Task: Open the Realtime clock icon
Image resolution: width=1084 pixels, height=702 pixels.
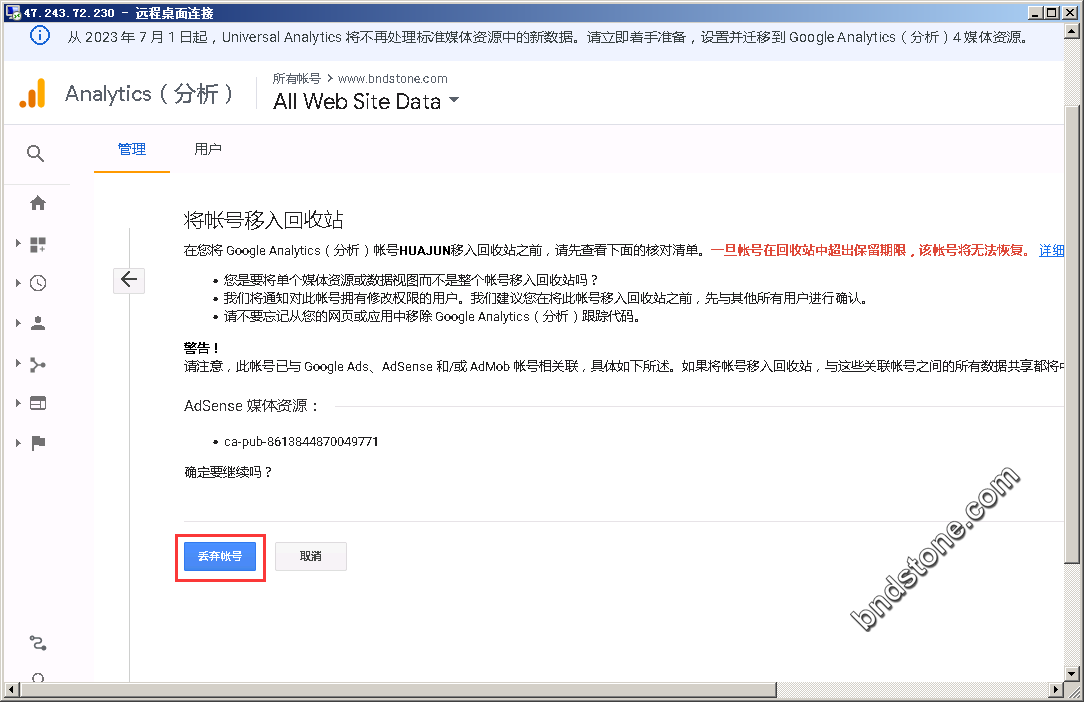Action: click(x=38, y=283)
